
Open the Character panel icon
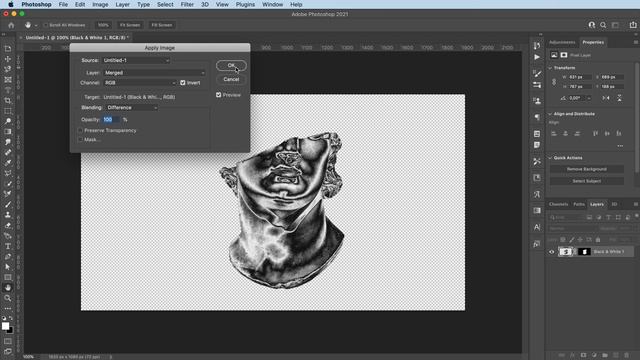(537, 227)
